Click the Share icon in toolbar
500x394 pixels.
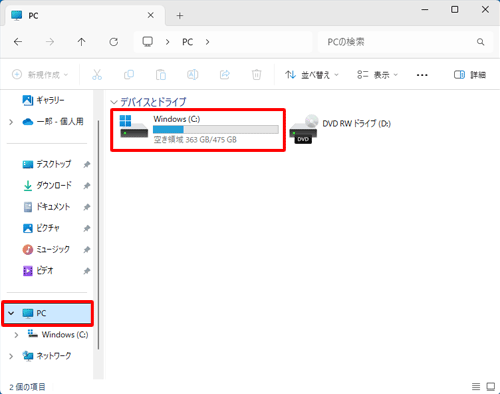225,75
